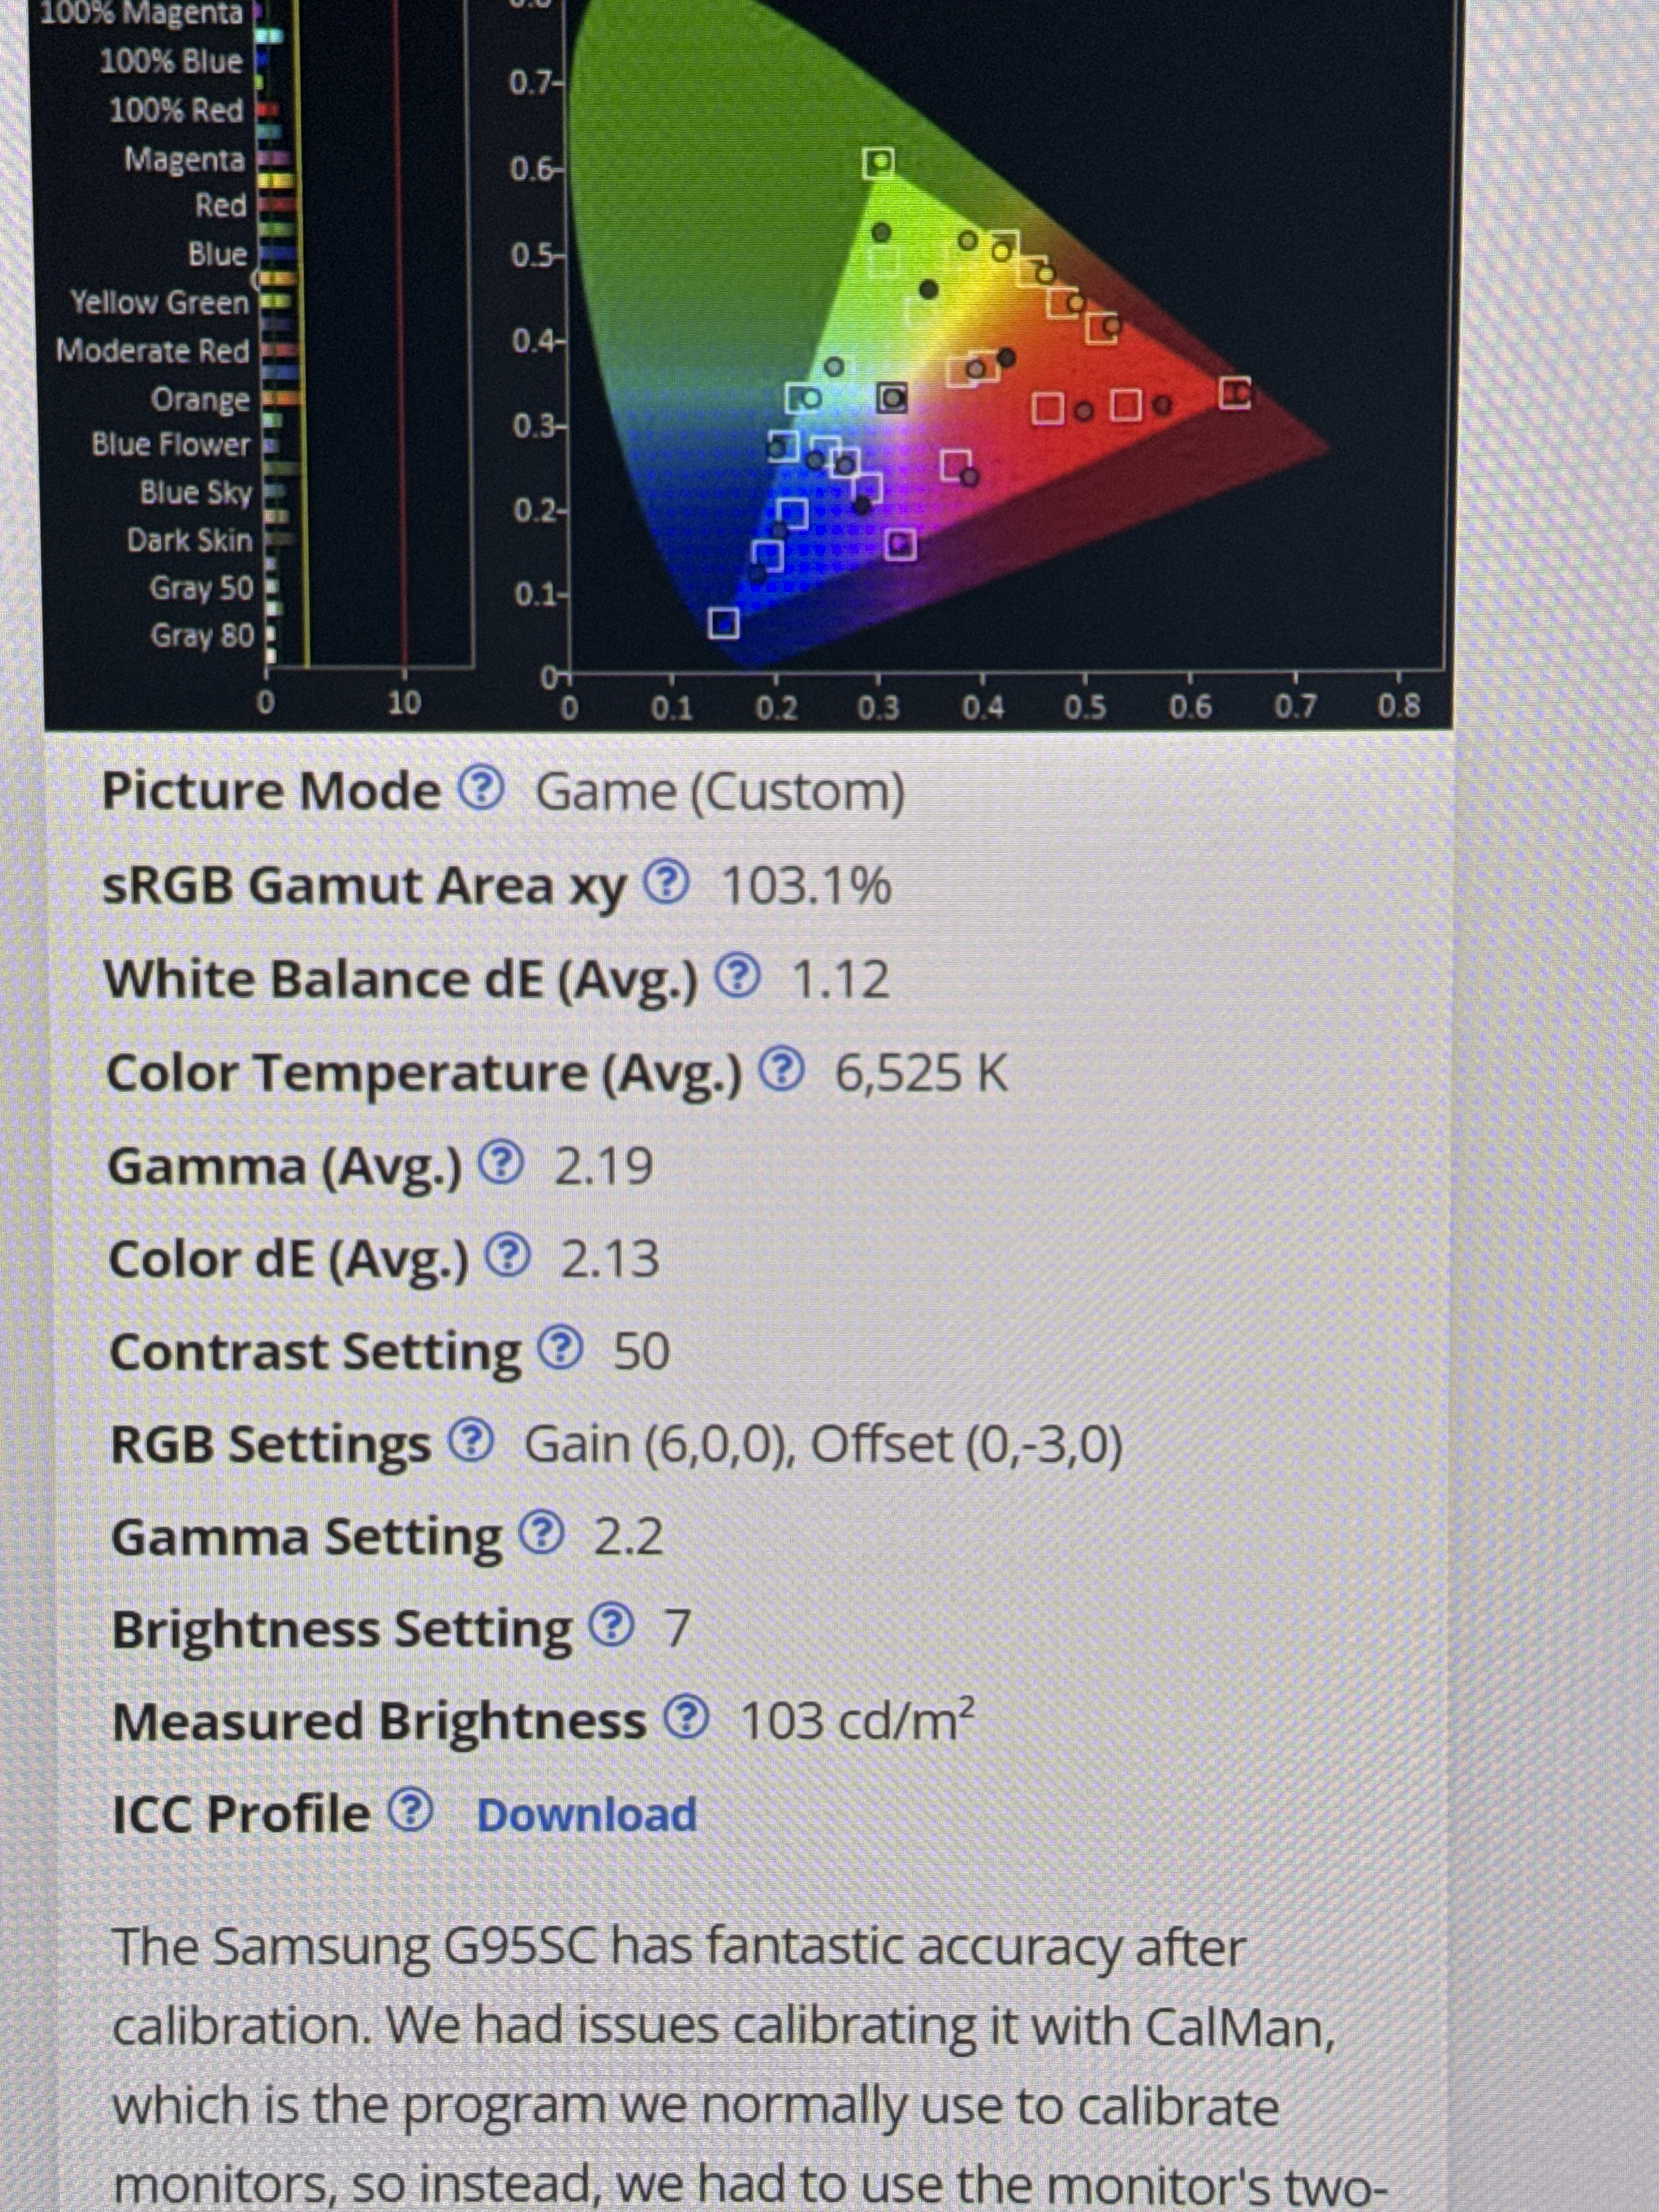
Task: Click the 100% Red bar in chart
Action: 268,109
